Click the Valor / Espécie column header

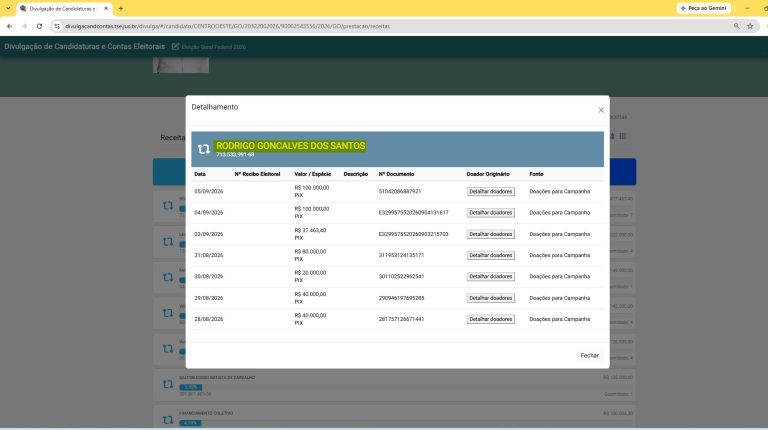coord(312,174)
